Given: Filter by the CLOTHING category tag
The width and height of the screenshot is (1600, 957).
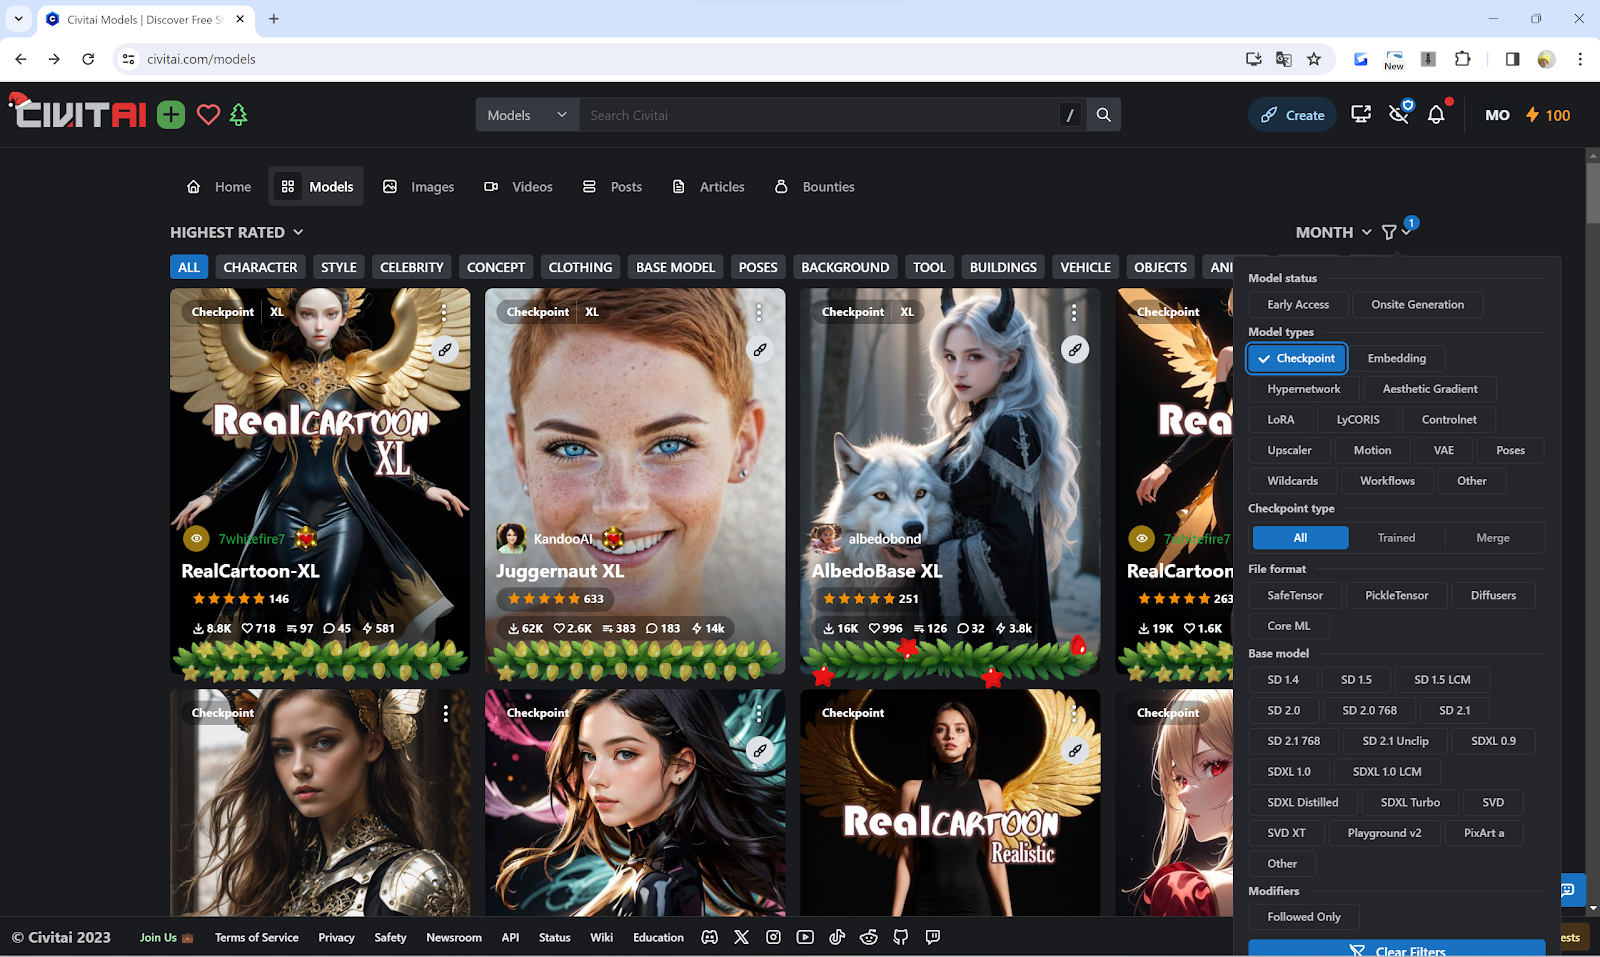Looking at the screenshot, I should [580, 267].
